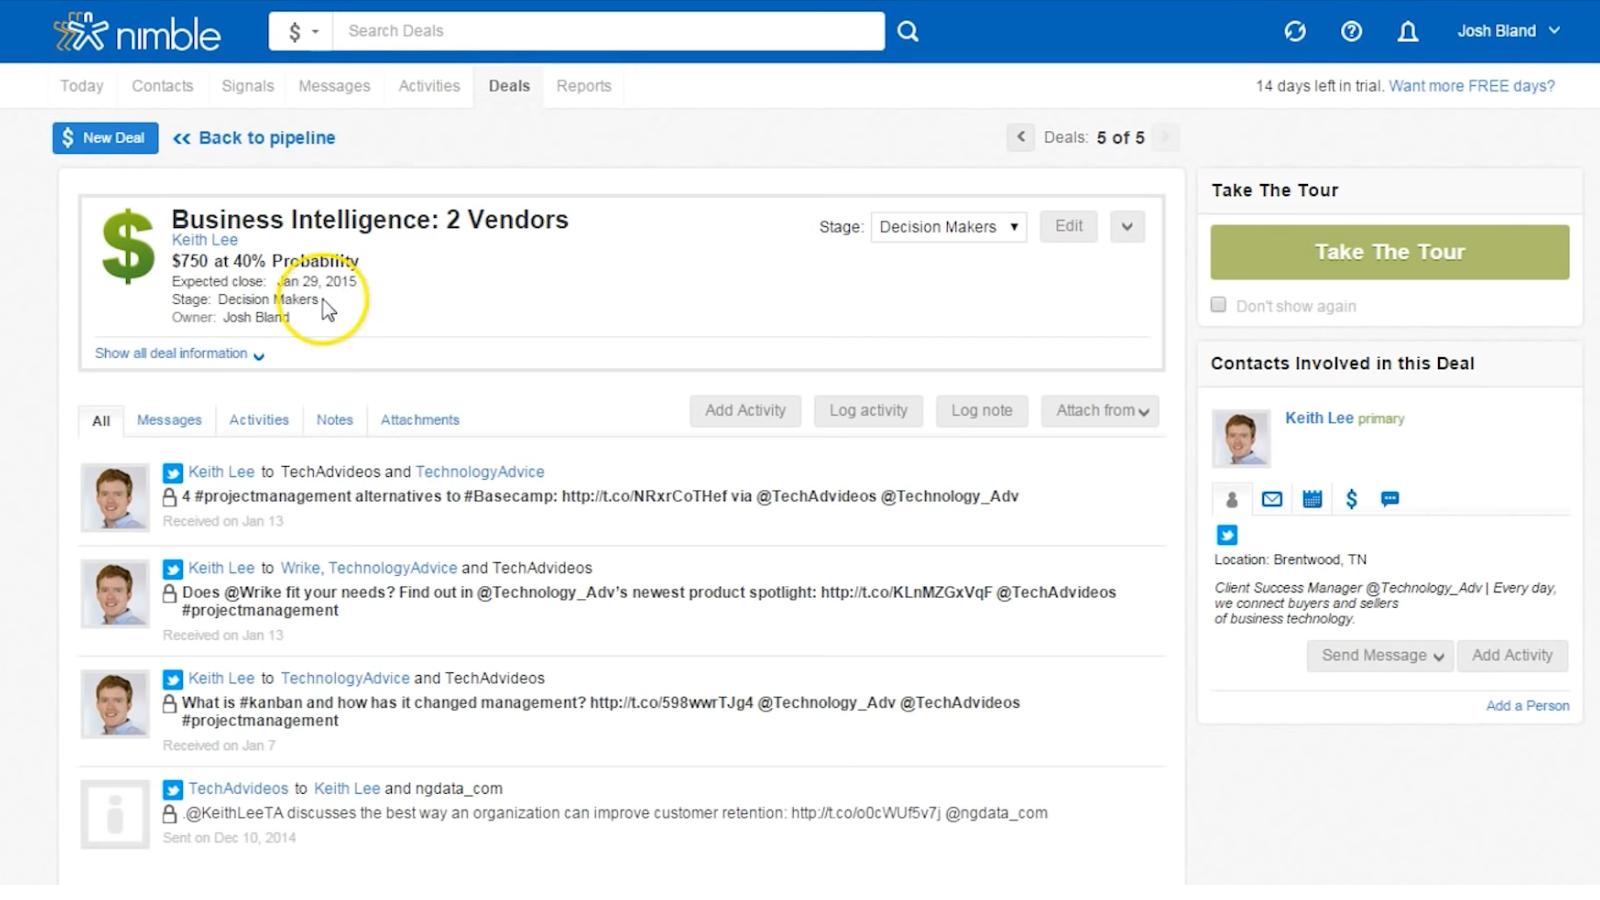
Task: Filter deal feed by Activities
Action: tap(259, 420)
